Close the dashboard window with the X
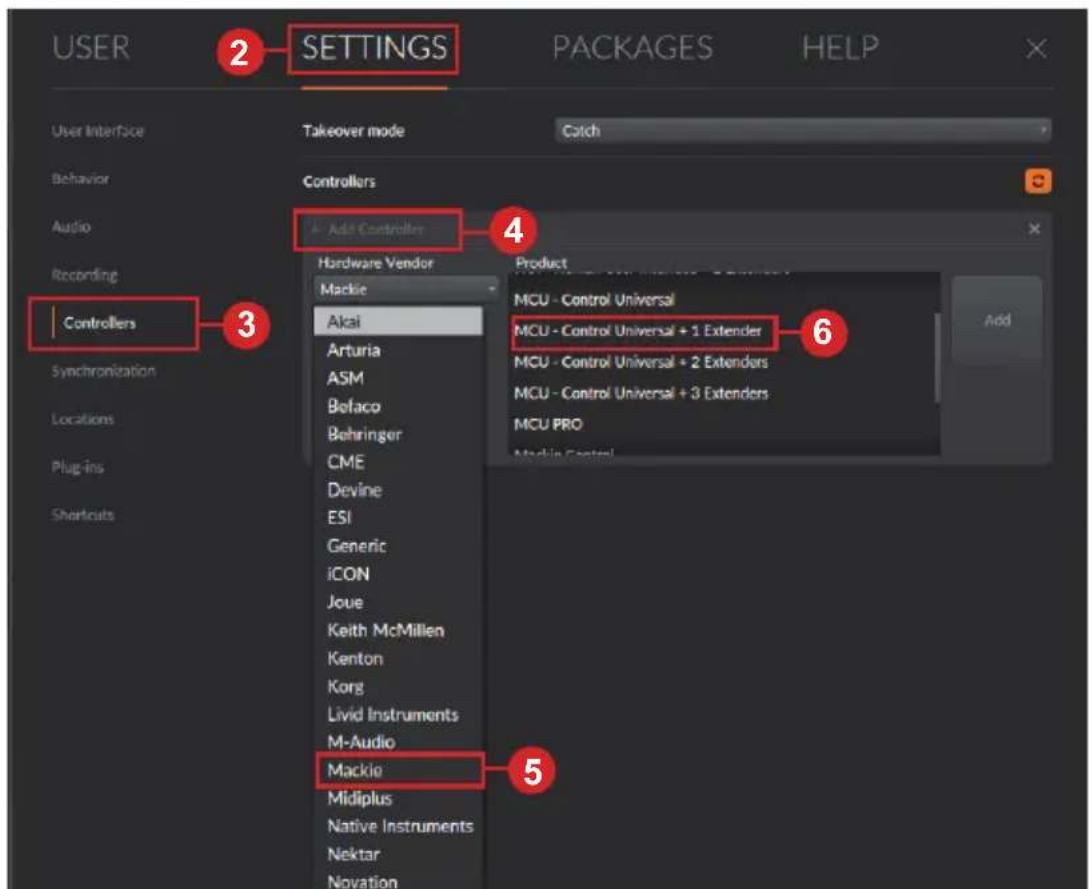The height and width of the screenshot is (889, 1089). 1036,49
